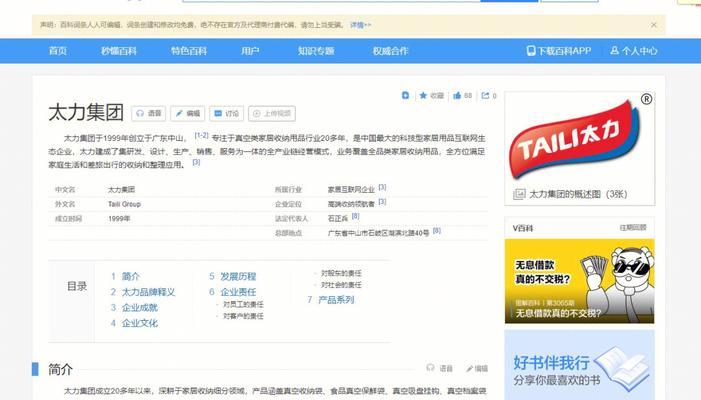Open the 特色百科 menu item

click(189, 51)
